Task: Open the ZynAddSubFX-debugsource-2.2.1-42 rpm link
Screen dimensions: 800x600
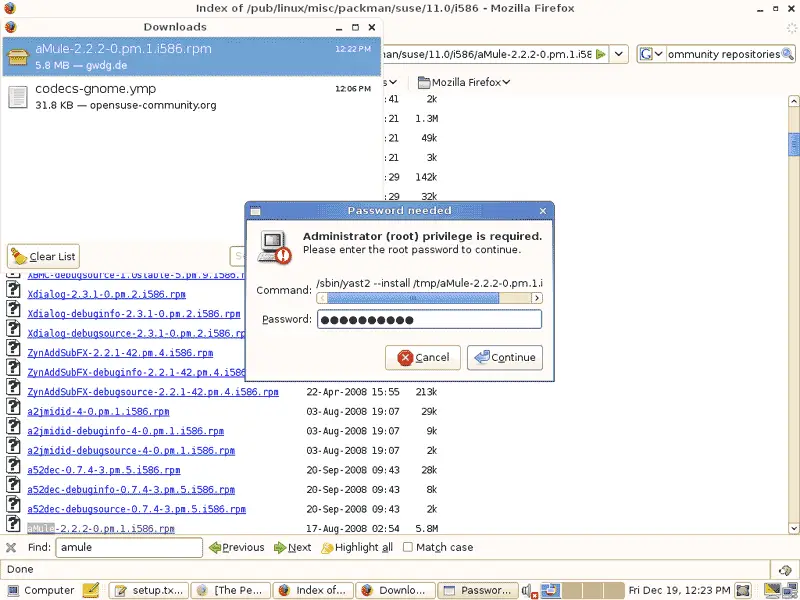Action: (x=153, y=392)
